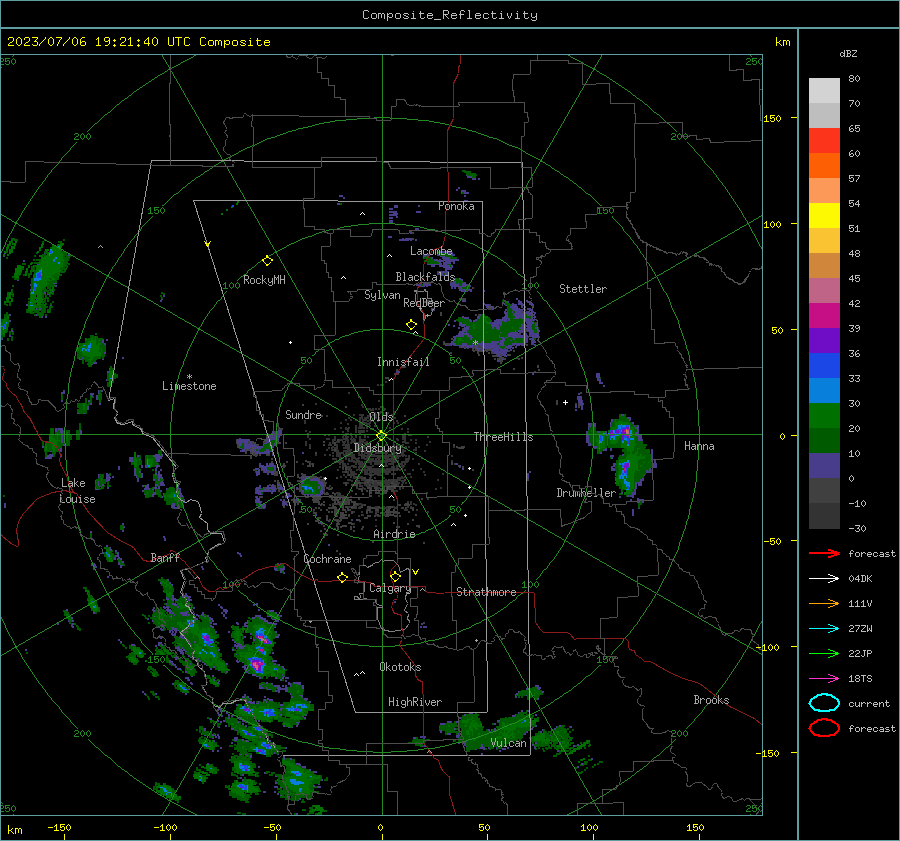Click the cyan 'current' ellipse legend icon

click(x=824, y=703)
